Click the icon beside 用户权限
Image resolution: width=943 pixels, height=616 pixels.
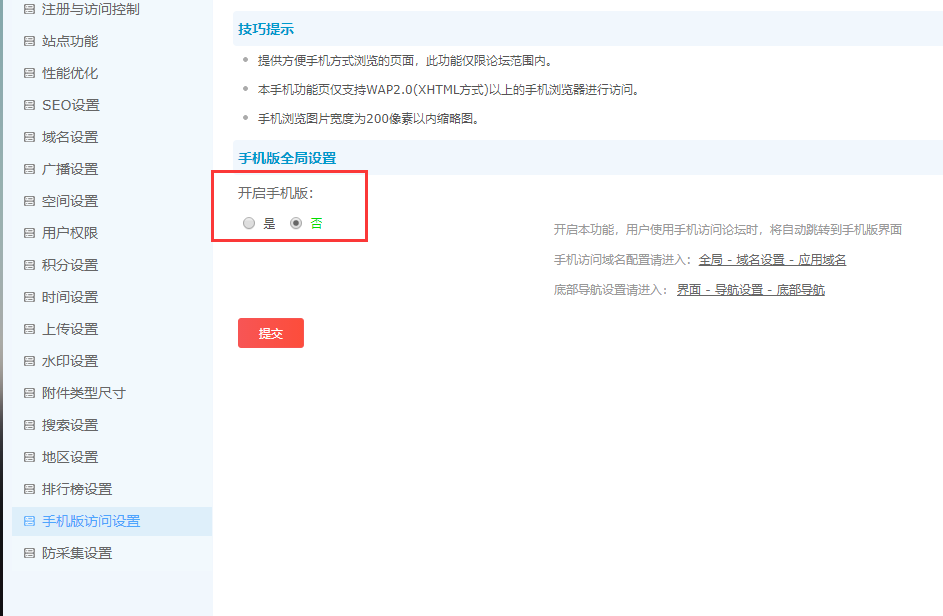pos(29,233)
